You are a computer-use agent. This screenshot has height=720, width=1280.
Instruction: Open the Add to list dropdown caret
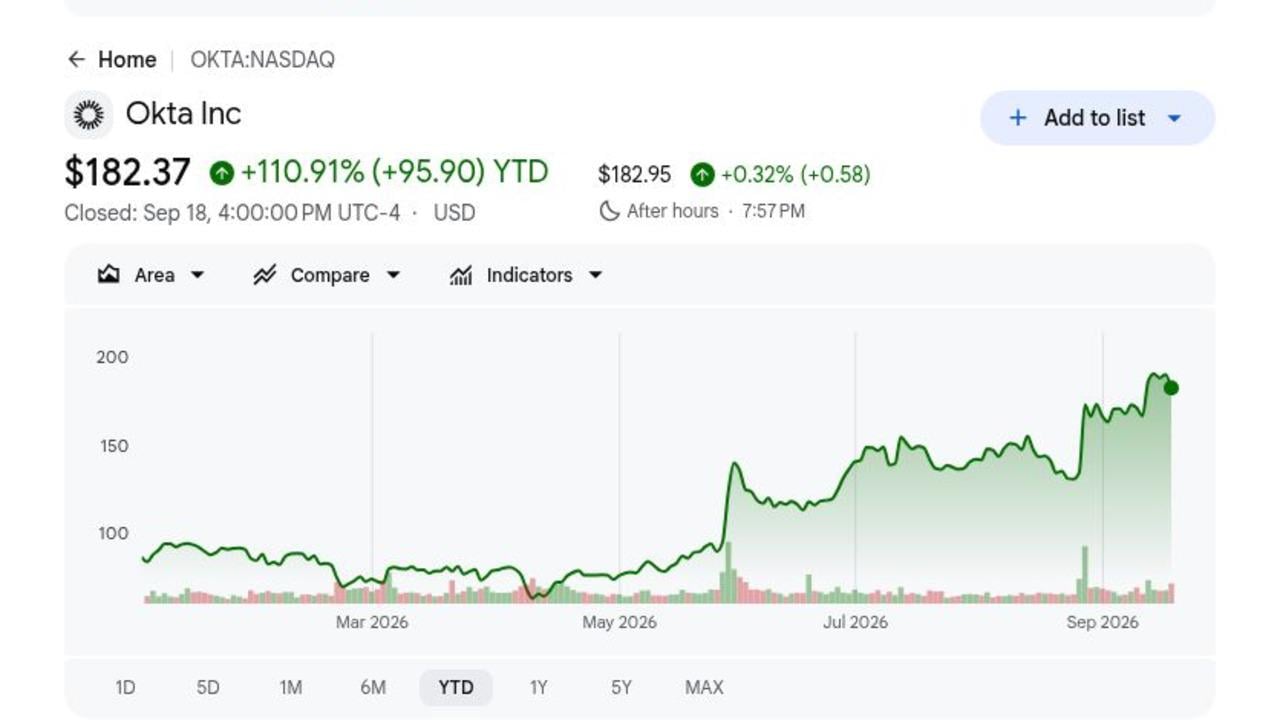click(1175, 118)
